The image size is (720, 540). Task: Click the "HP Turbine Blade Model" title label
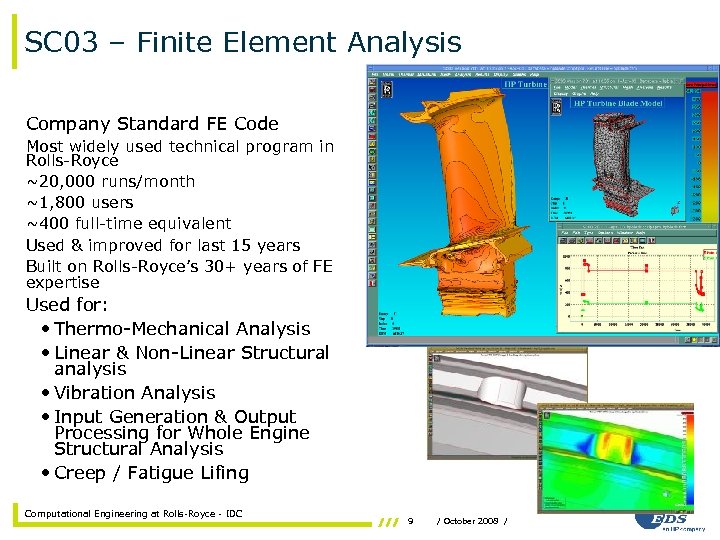click(x=618, y=103)
